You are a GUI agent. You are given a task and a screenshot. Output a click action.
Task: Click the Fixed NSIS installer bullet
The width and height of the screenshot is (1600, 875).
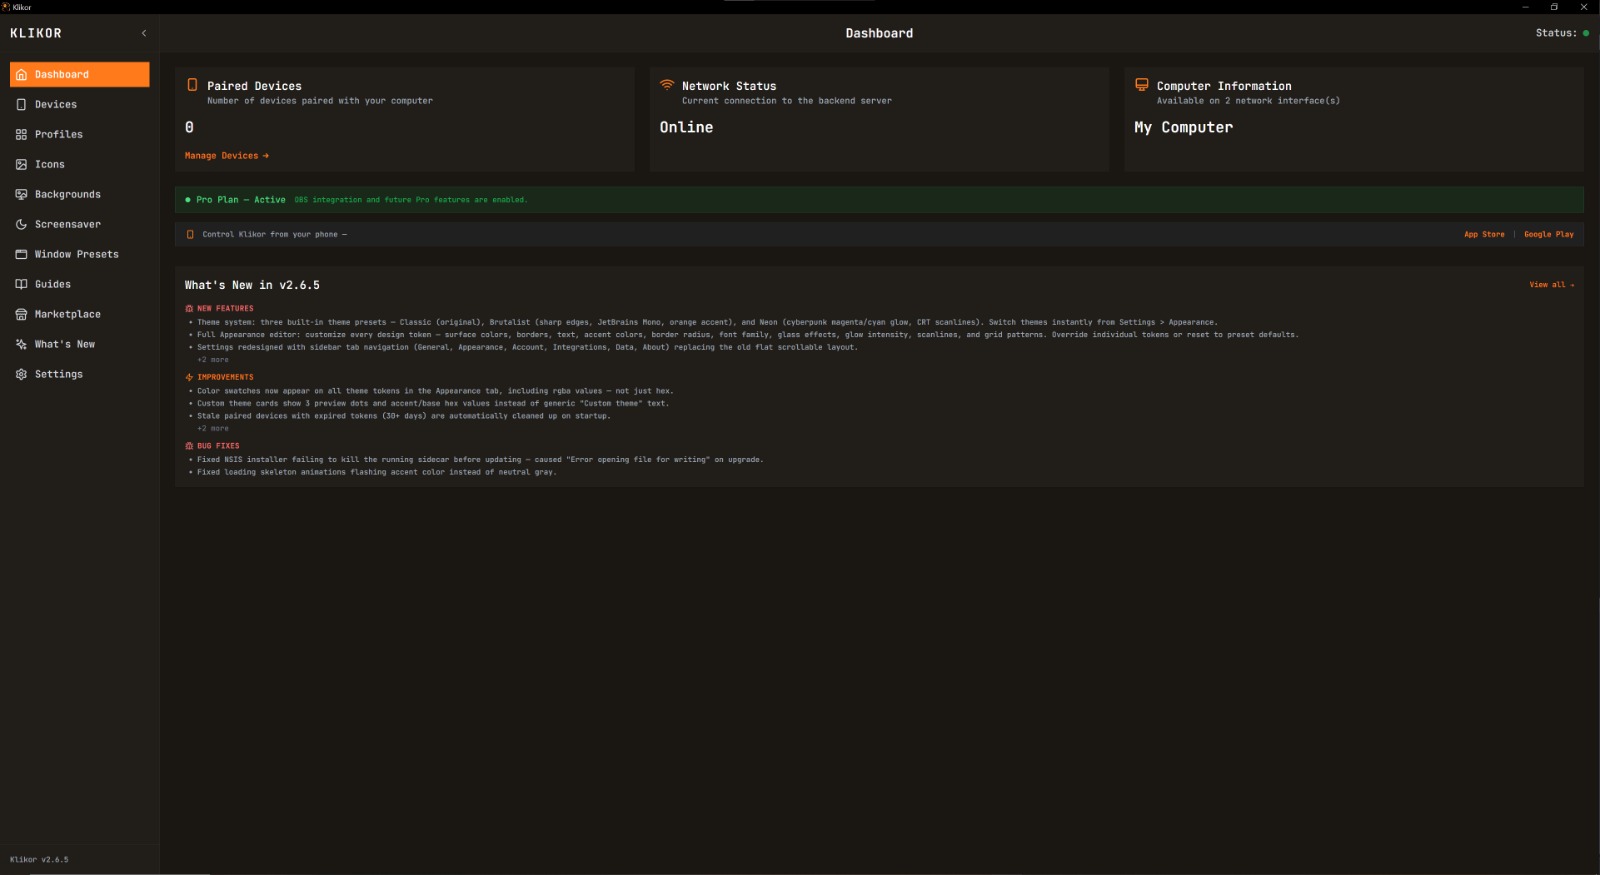(480, 460)
